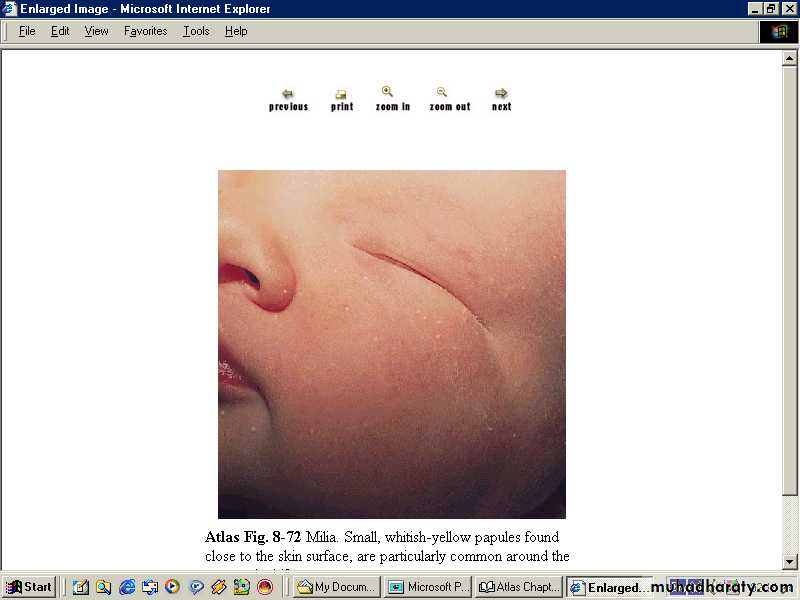Open the Tools menu
This screenshot has width=800, height=600.
tap(196, 31)
